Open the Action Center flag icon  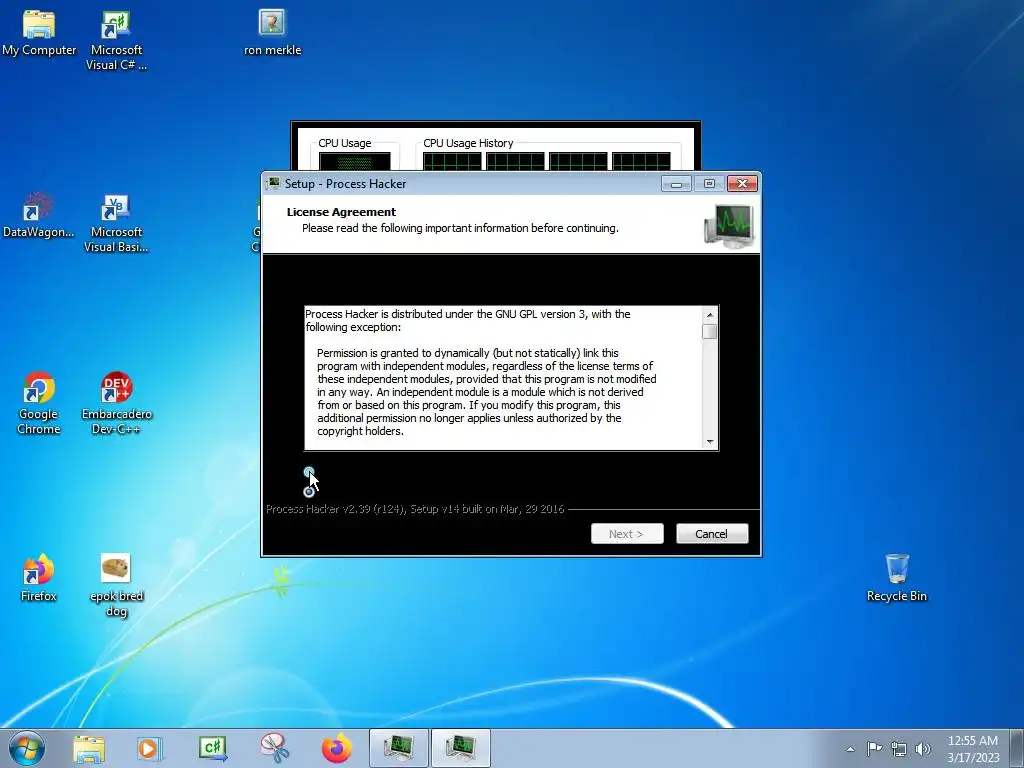(874, 748)
